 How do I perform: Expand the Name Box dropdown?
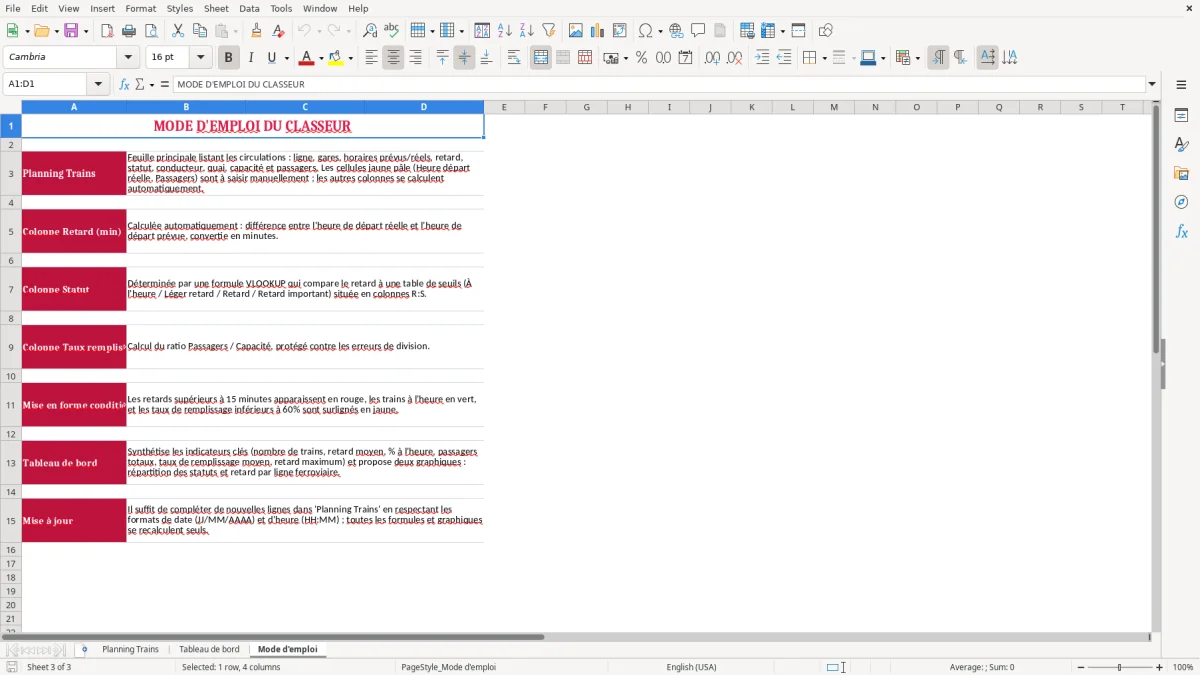pos(99,84)
